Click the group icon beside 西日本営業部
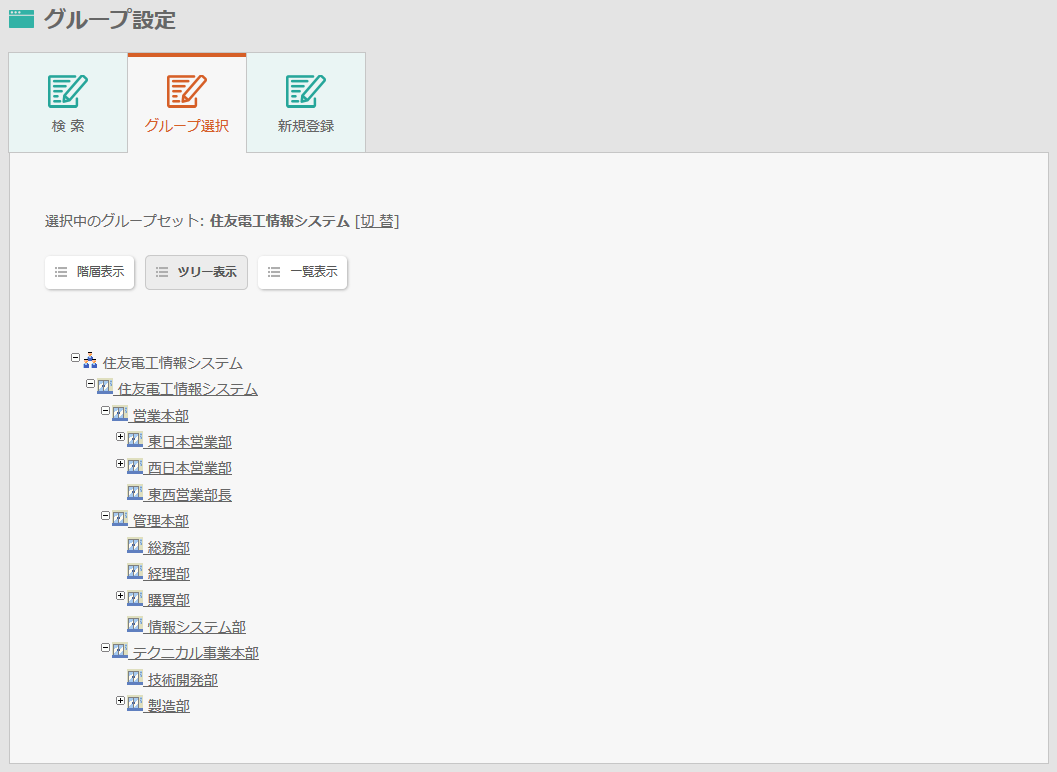This screenshot has width=1057, height=772. [135, 466]
